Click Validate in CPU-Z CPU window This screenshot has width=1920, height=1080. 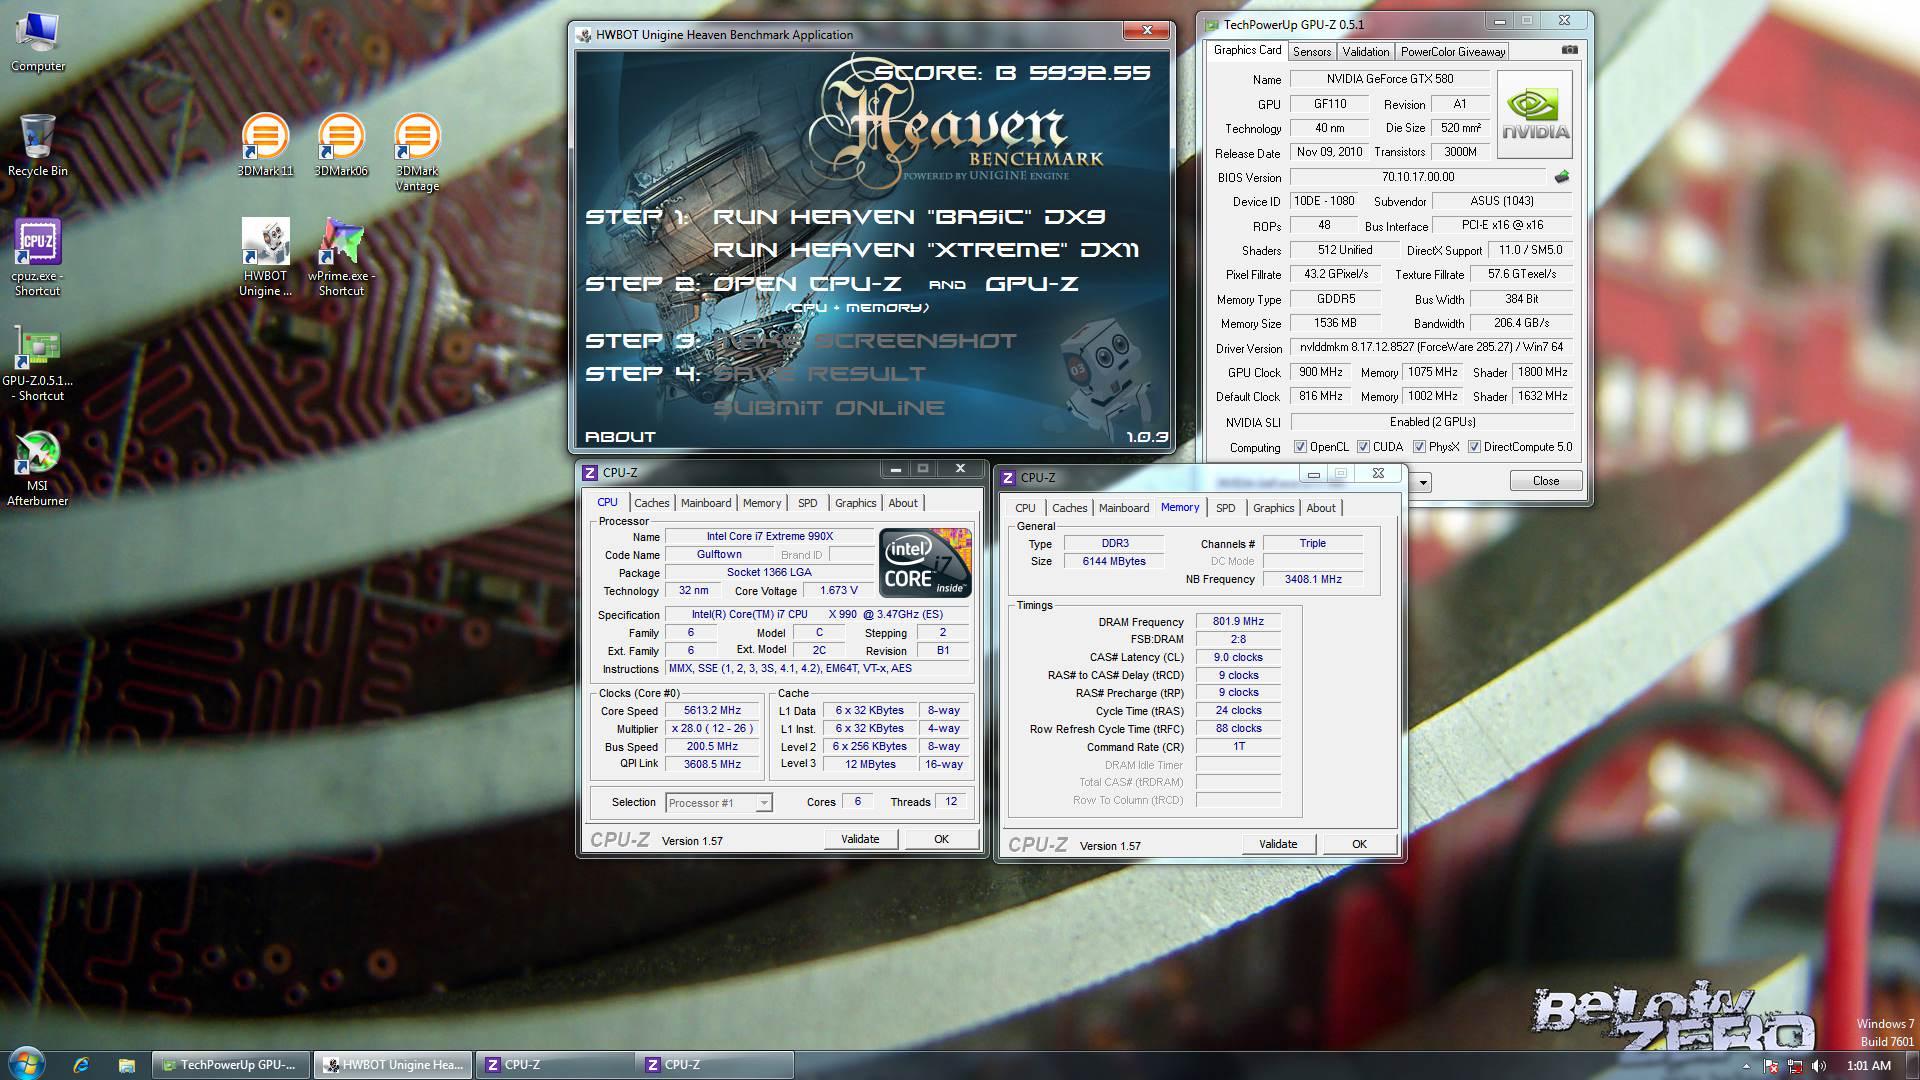click(x=860, y=839)
